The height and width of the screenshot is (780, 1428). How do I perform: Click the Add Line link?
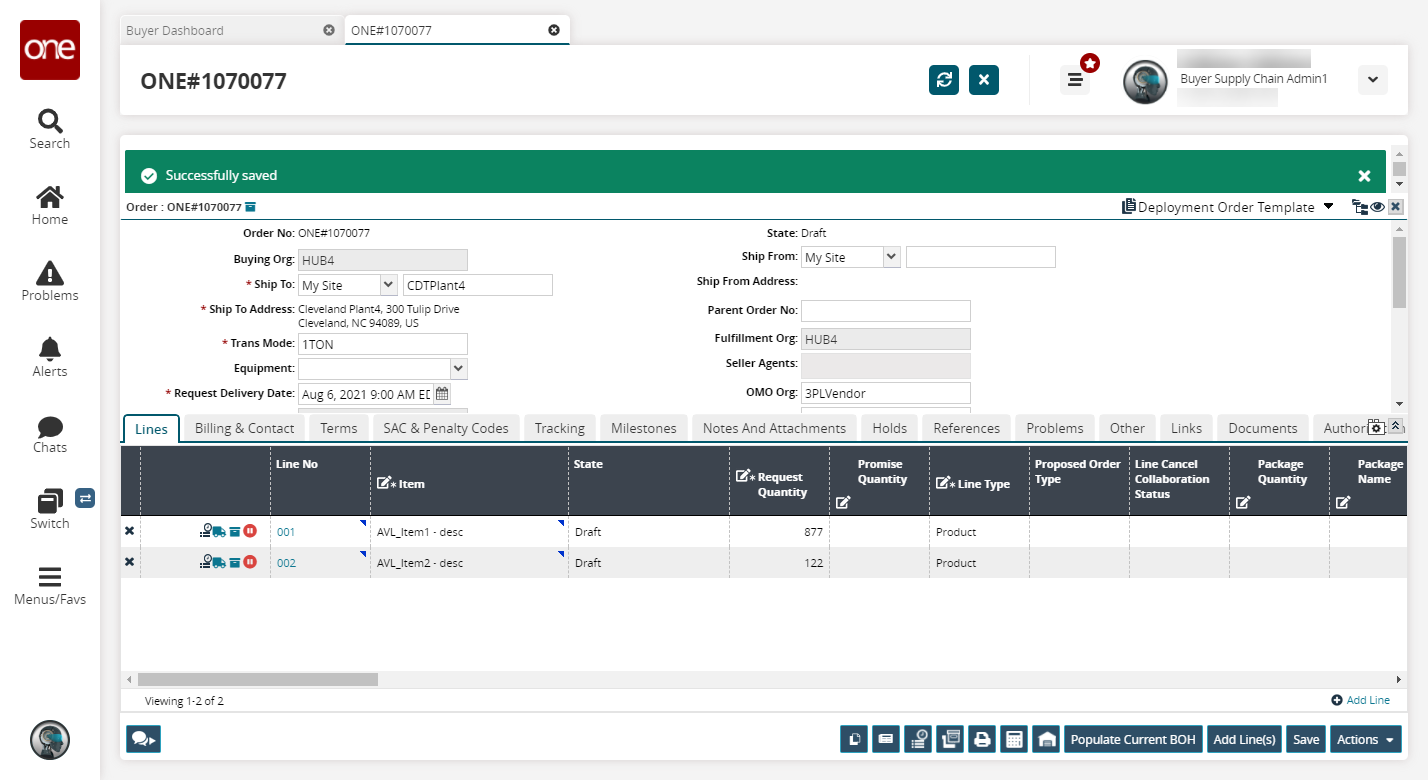click(x=1361, y=700)
